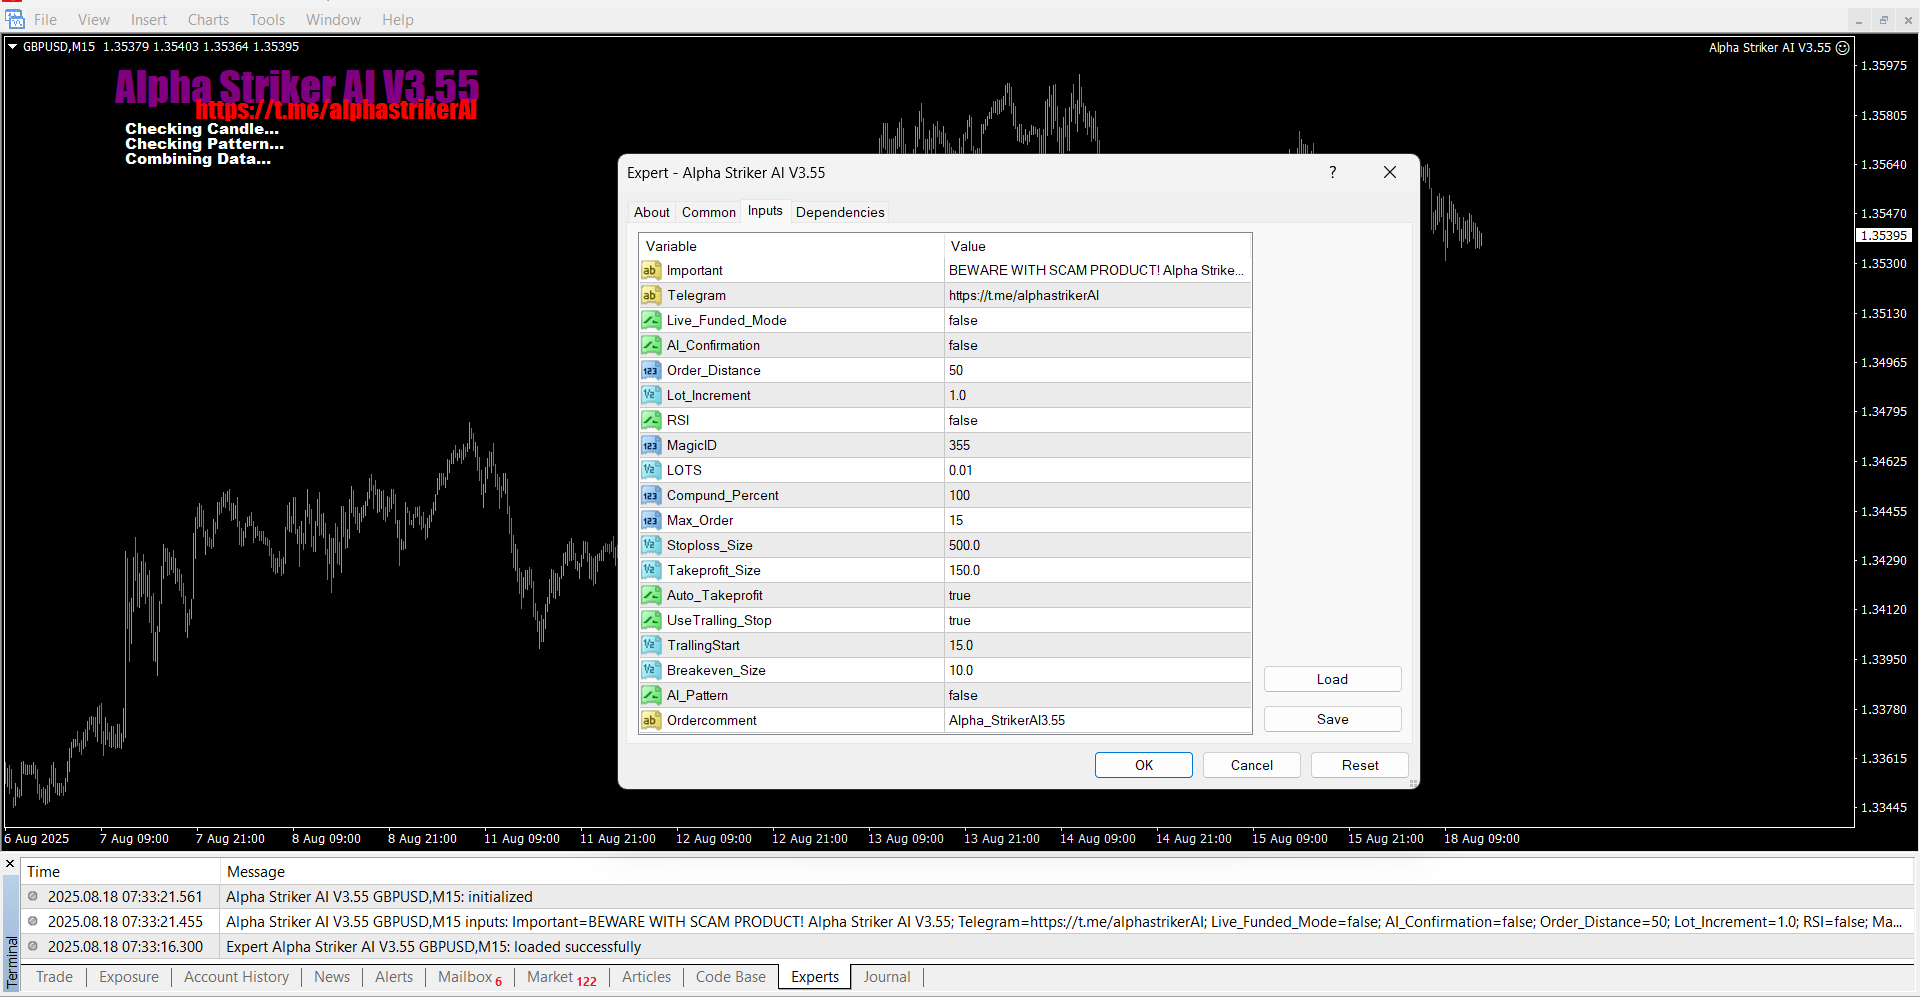Select the LOTS value 0.01
The image size is (1920, 998).
tap(1097, 470)
